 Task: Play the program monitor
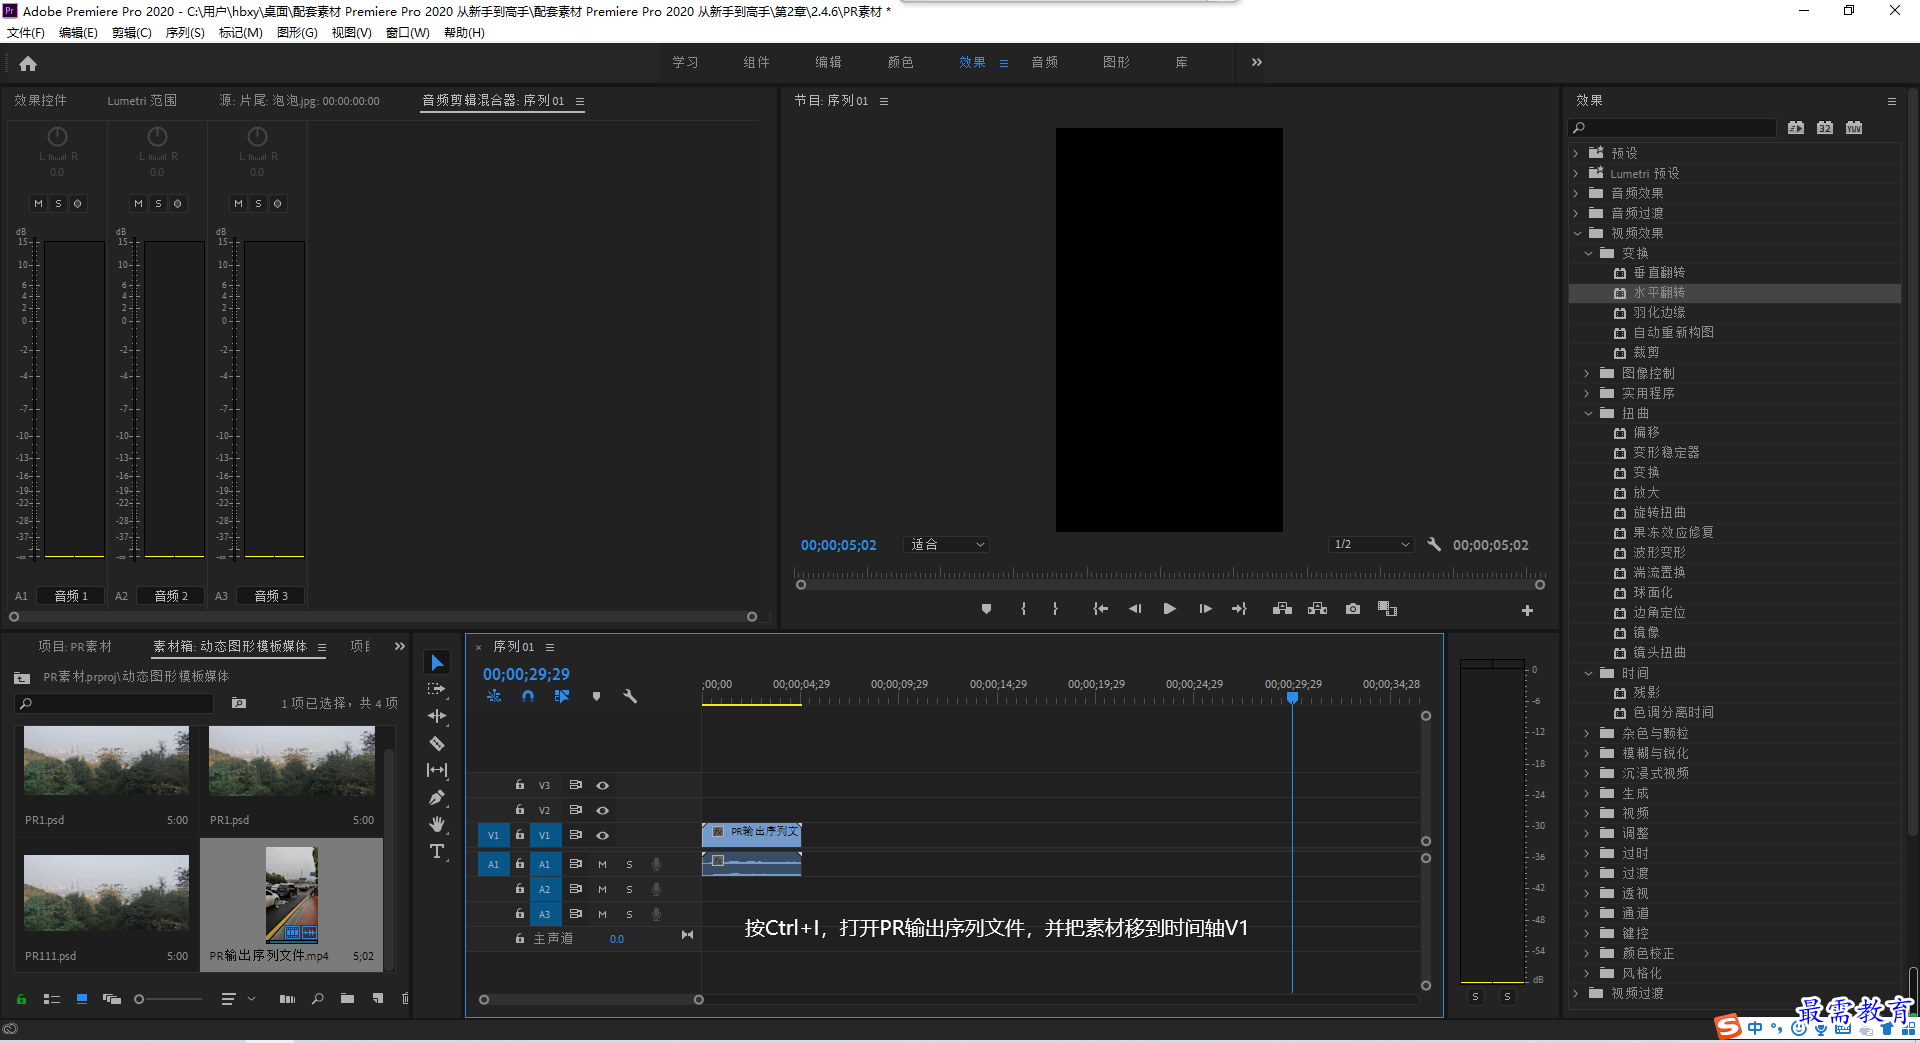(1169, 609)
